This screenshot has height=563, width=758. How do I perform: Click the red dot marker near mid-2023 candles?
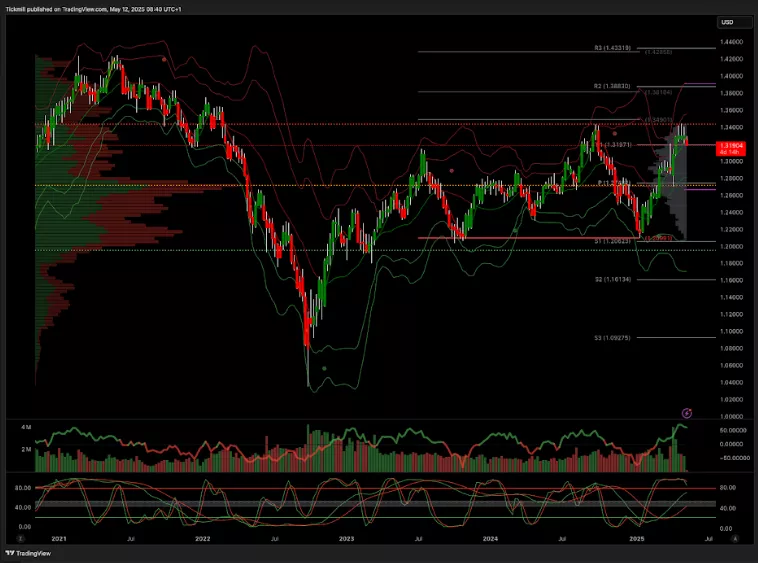point(452,170)
